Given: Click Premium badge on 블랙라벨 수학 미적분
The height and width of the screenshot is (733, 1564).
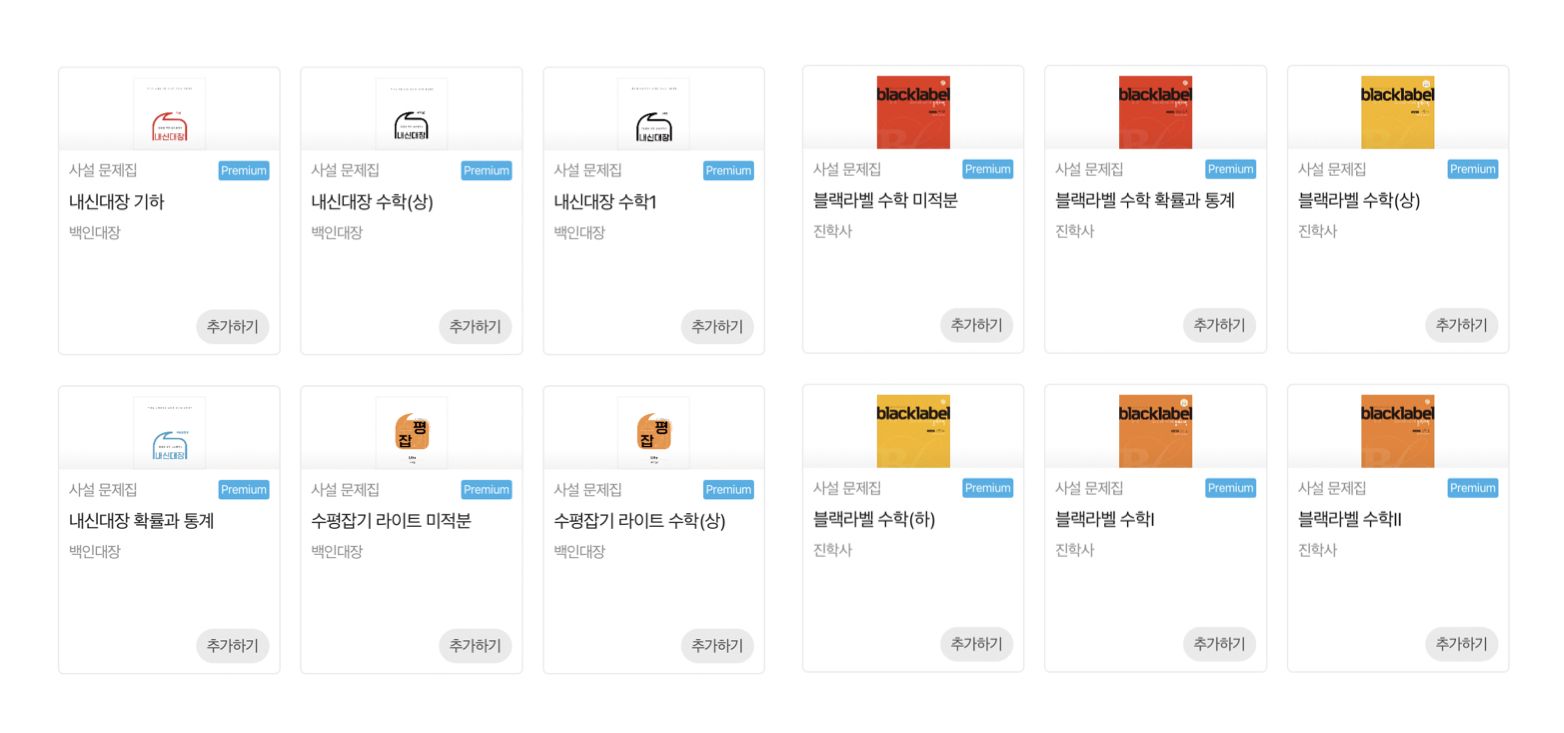Looking at the screenshot, I should point(988,169).
